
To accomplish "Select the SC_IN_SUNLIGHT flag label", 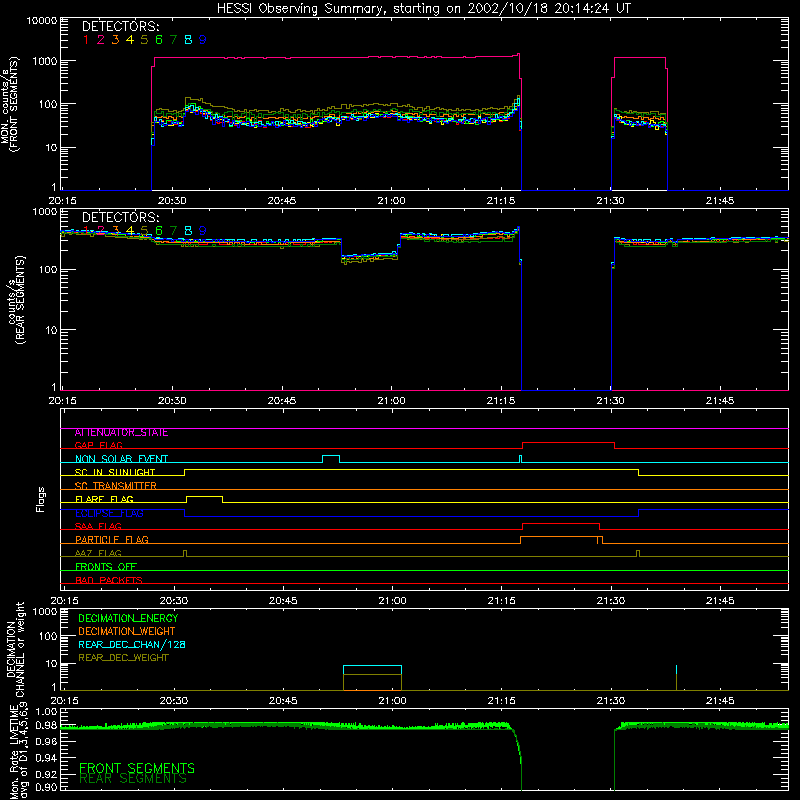I will pos(115,472).
